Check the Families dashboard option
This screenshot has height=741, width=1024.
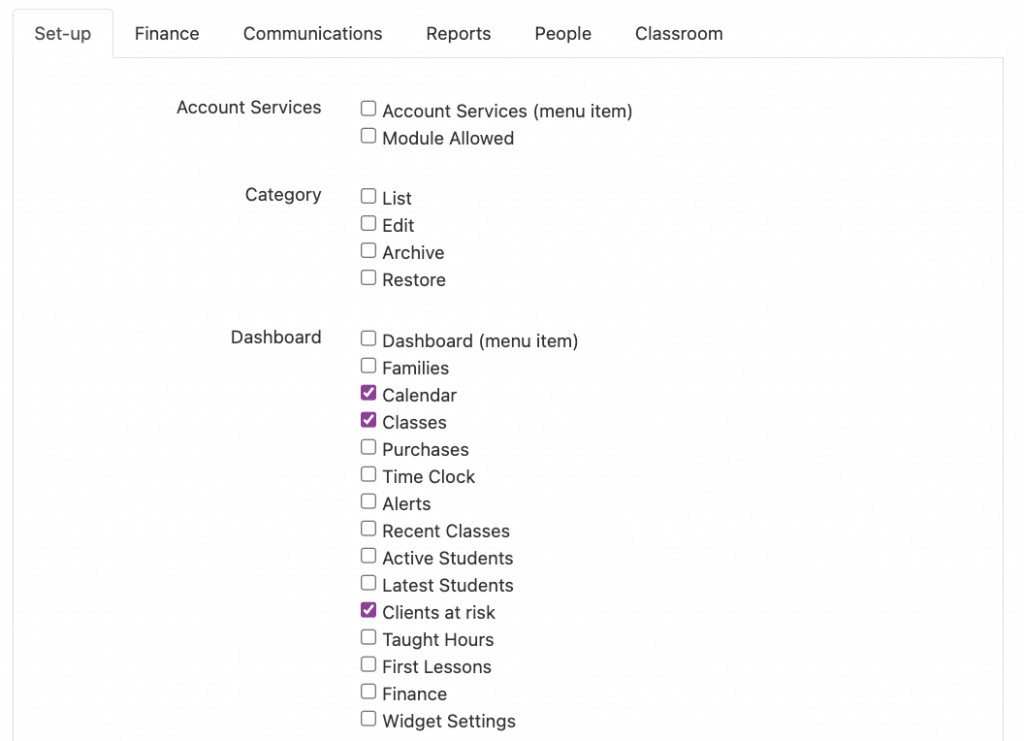[368, 366]
